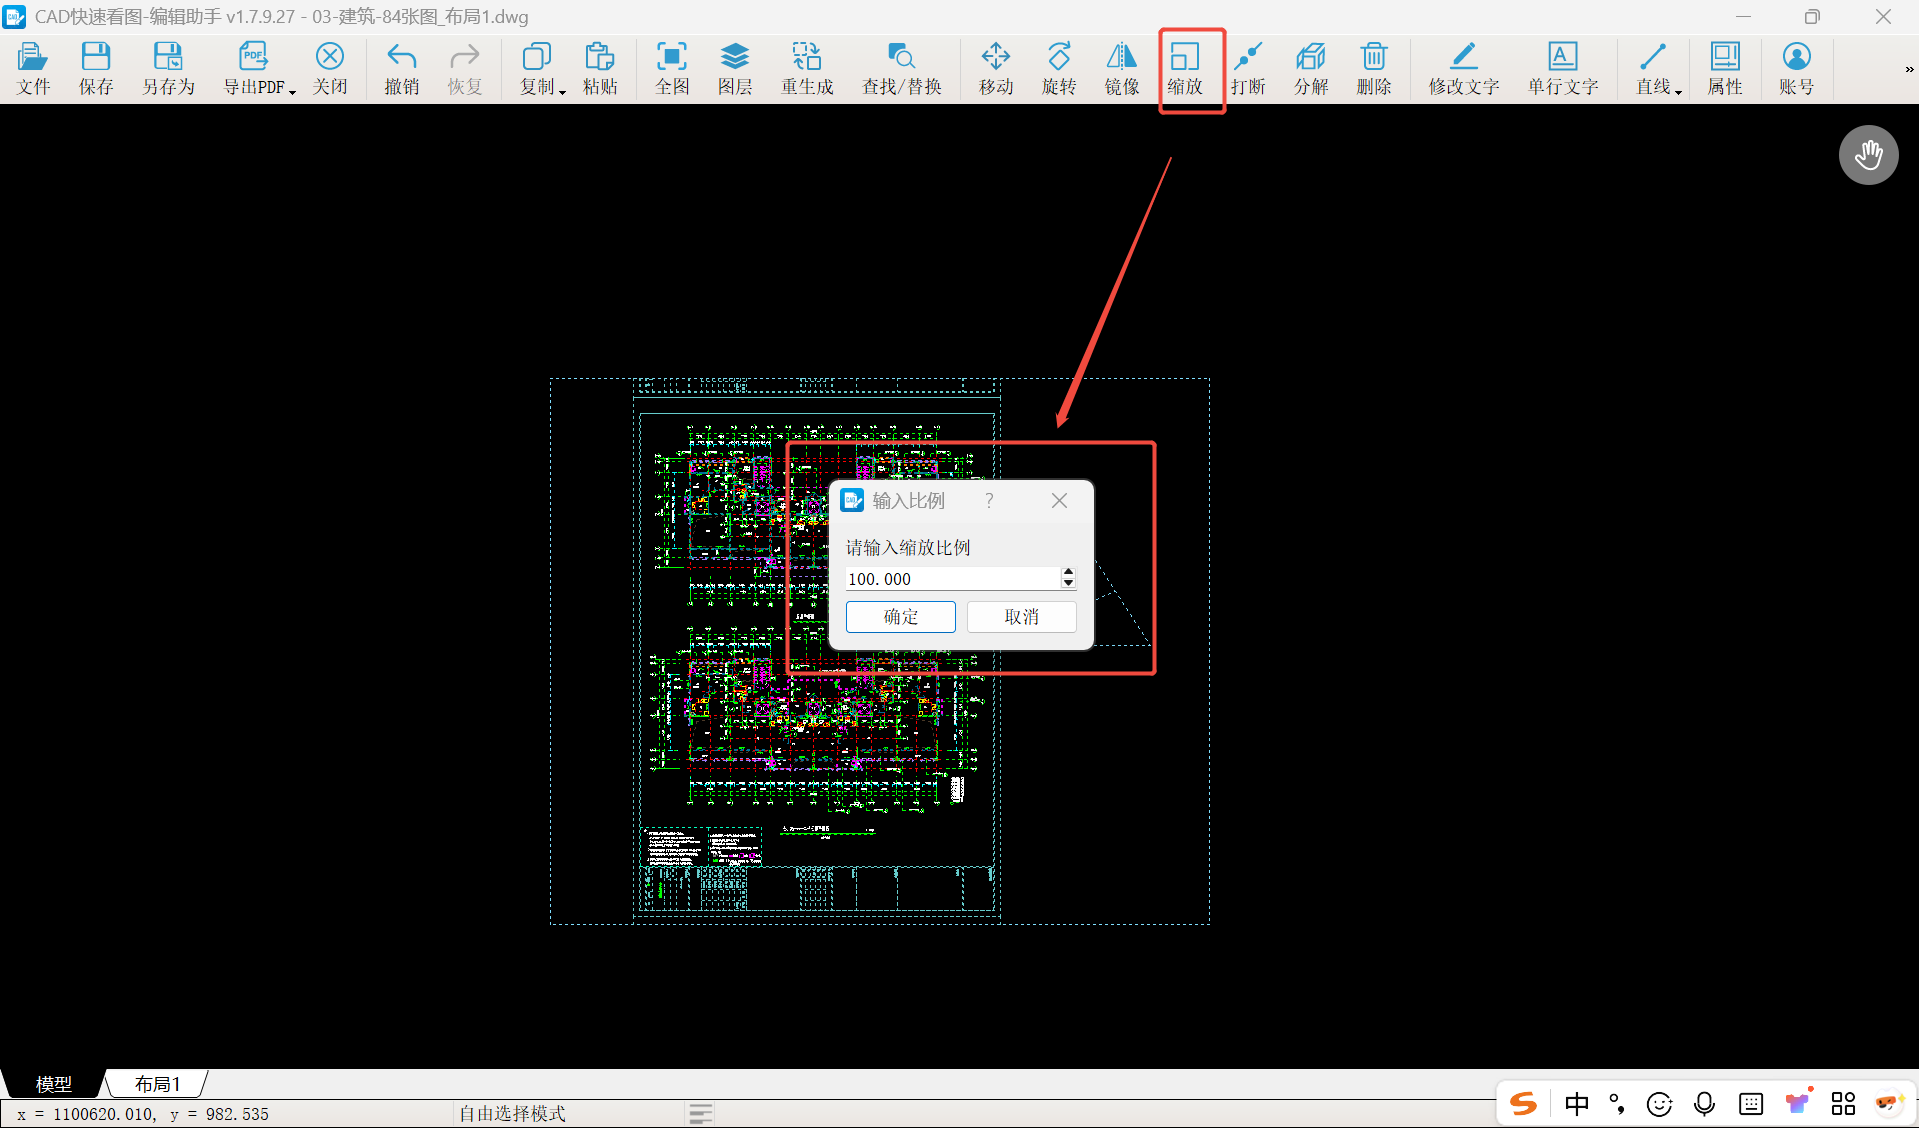Screen dimensions: 1919x1128
Task: Click the ? help button in 输入比例 dialog
Action: click(989, 500)
